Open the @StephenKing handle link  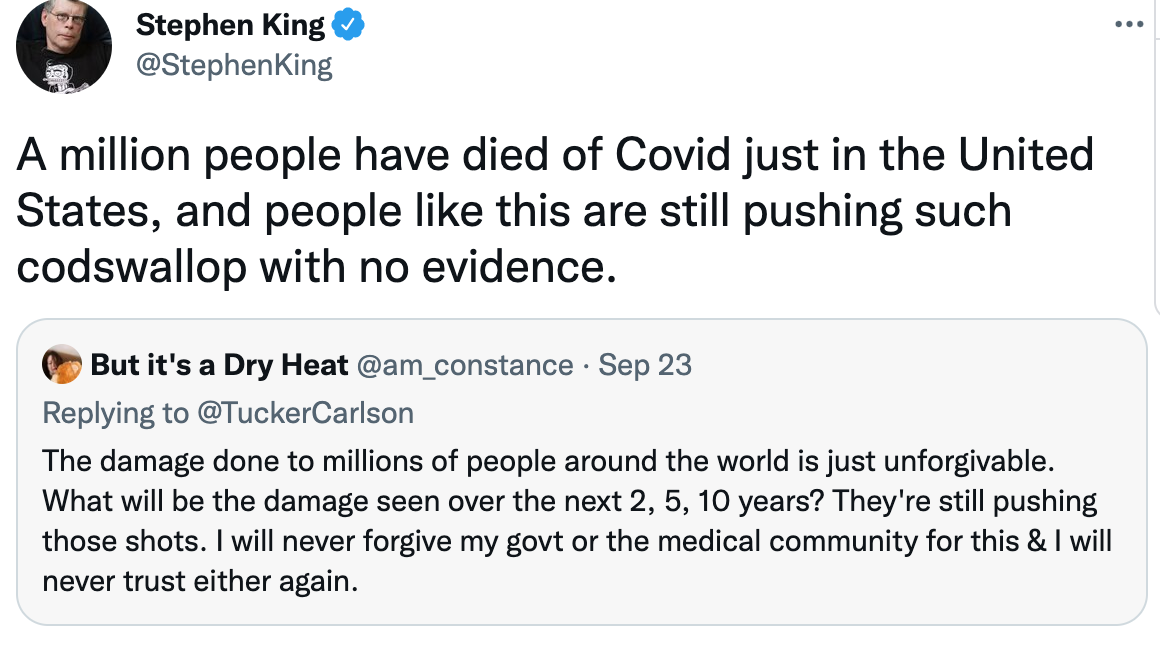tap(235, 65)
